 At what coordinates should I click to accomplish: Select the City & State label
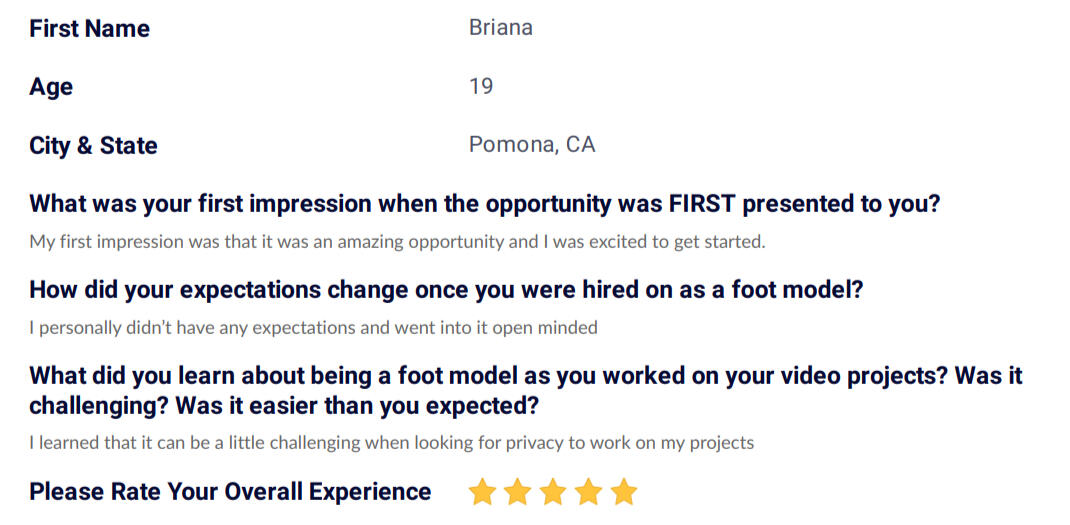point(93,145)
